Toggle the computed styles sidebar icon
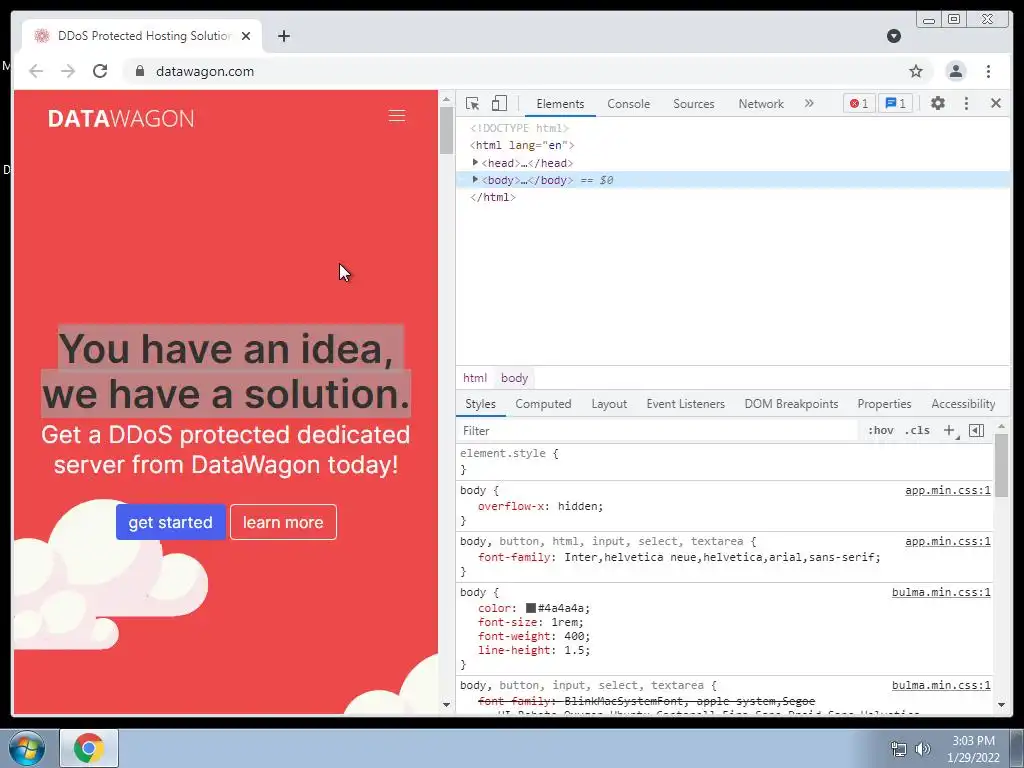The image size is (1024, 768). 976,430
